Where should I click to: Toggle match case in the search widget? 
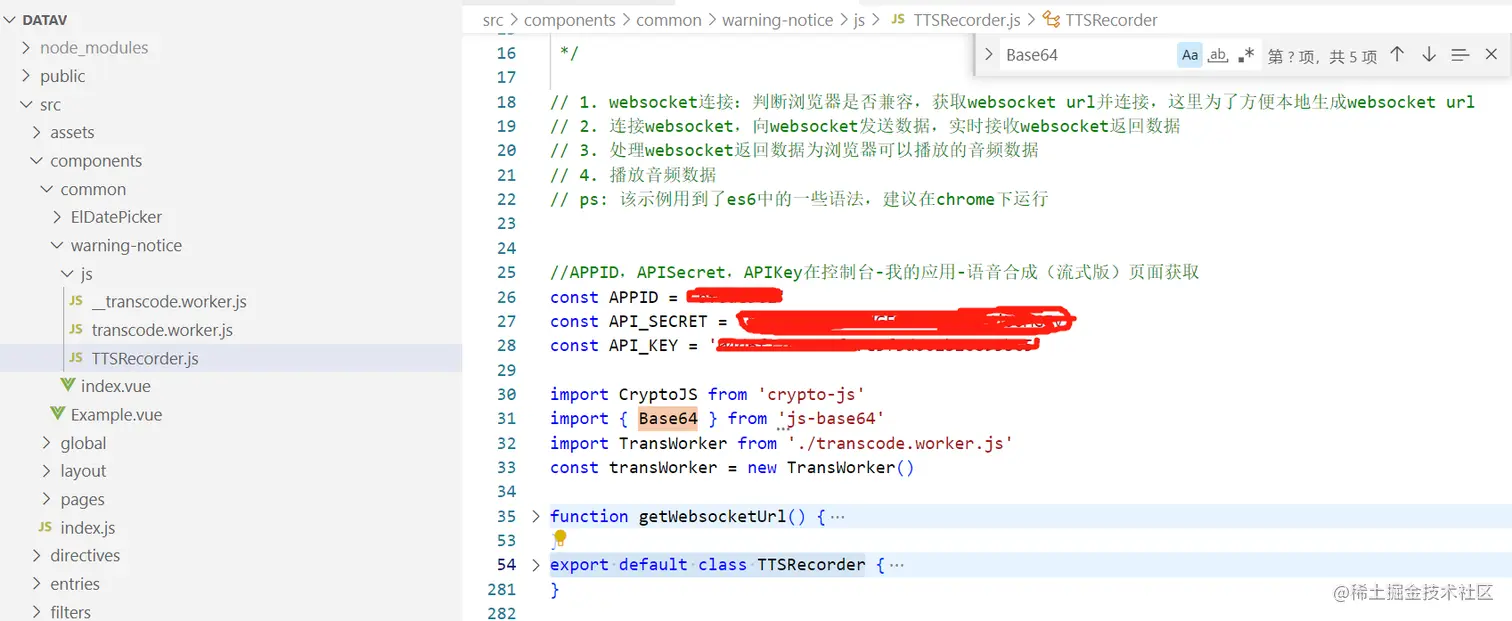click(x=1189, y=55)
